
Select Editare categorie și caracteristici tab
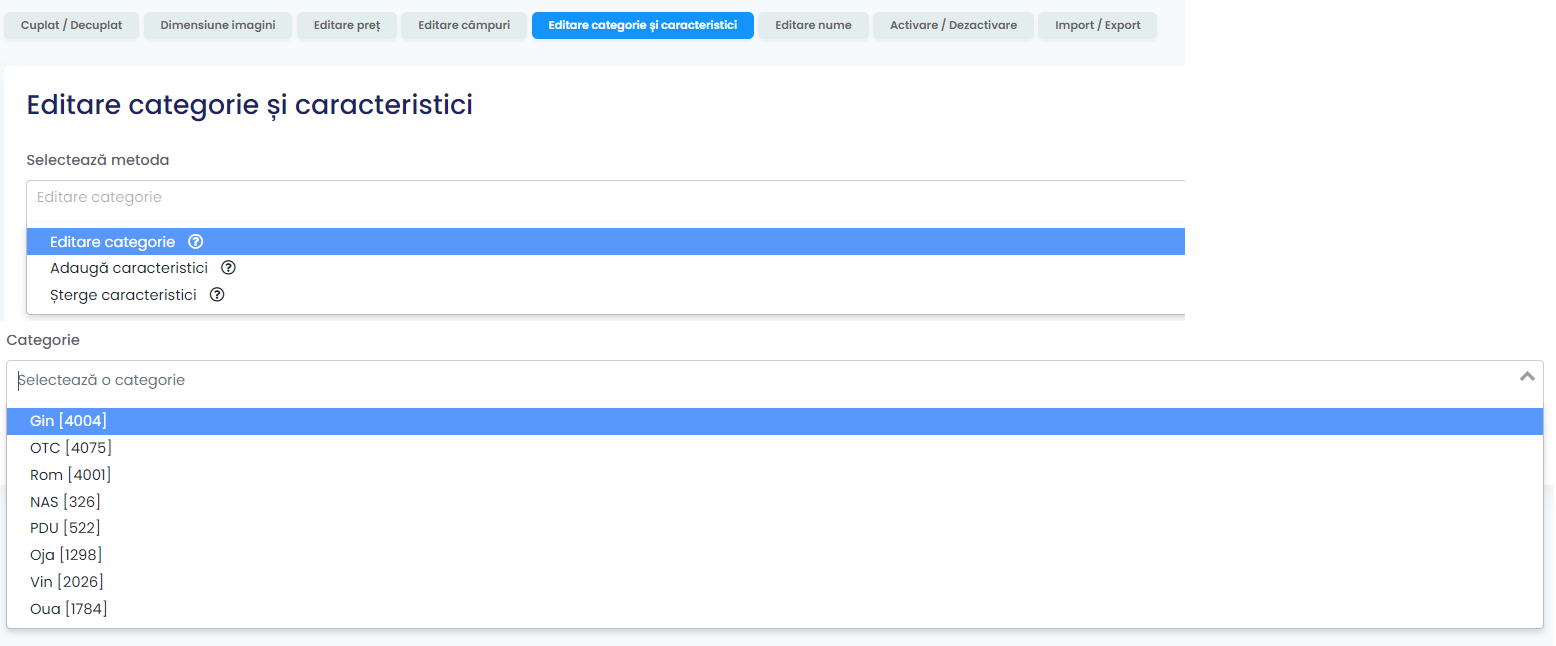point(643,25)
